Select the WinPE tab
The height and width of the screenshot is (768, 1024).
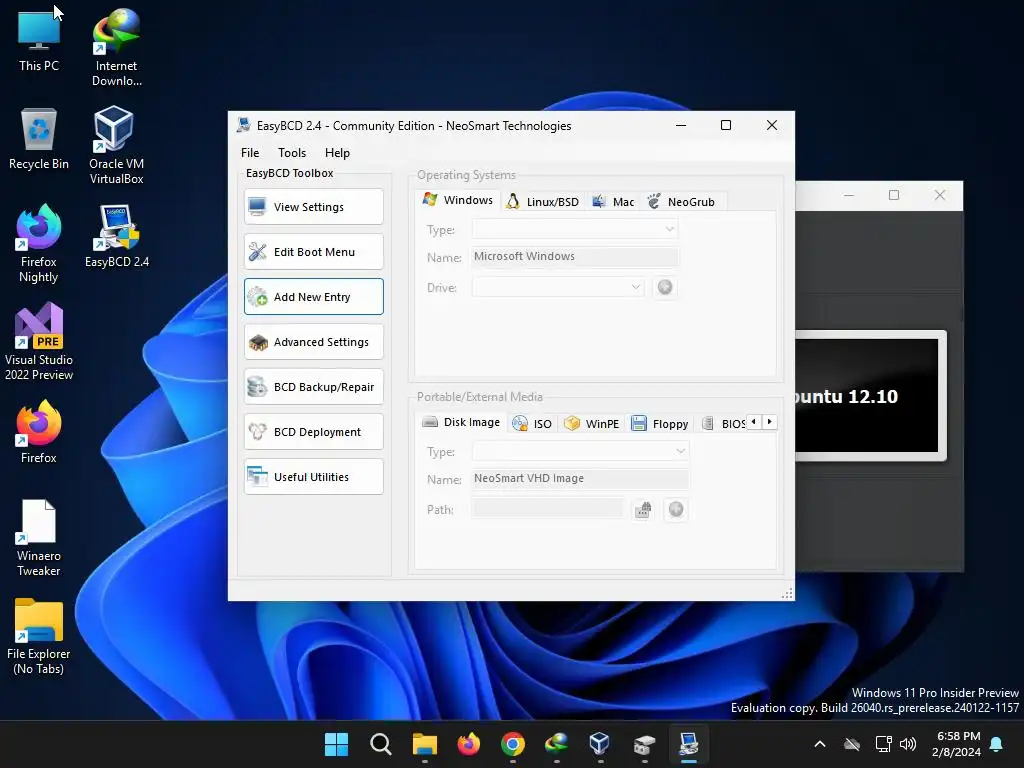[x=592, y=424]
